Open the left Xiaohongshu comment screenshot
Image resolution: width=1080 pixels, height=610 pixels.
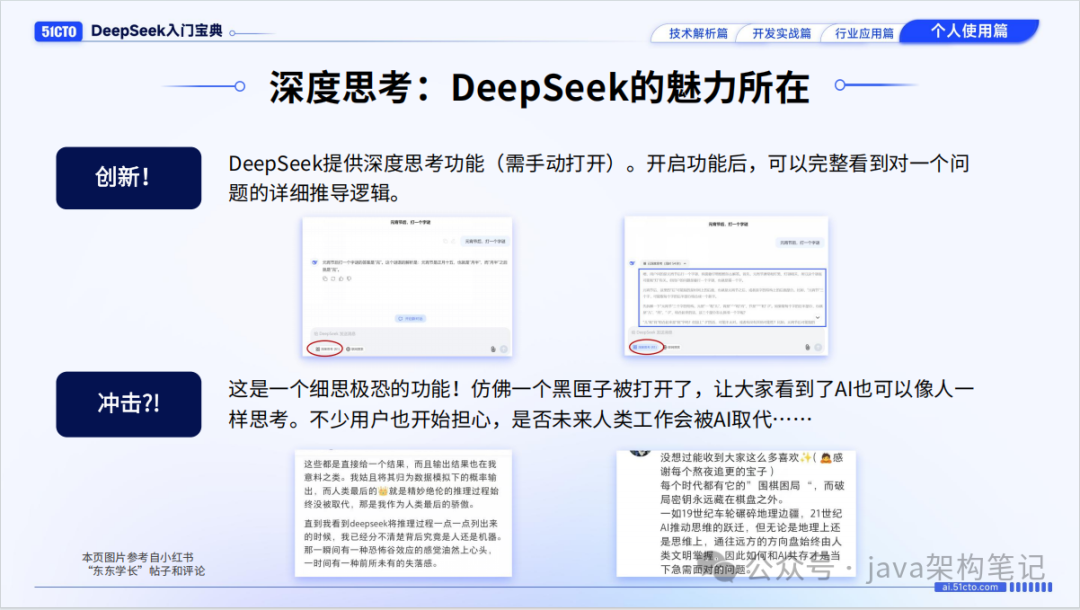point(404,514)
